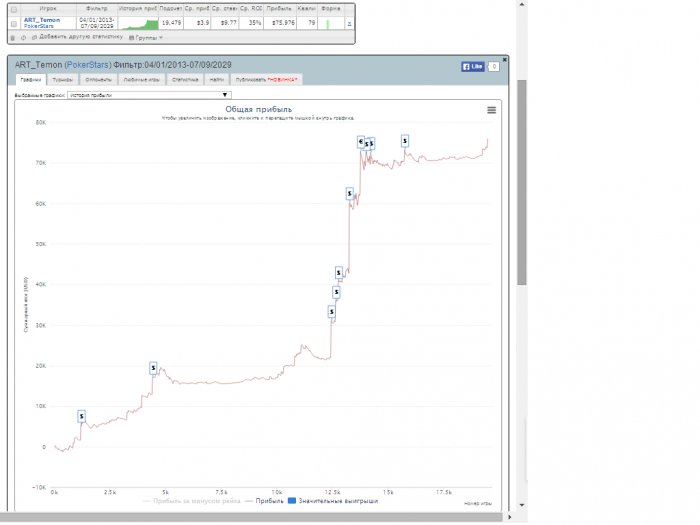
Task: Click the $ marker near the 20K line
Action: (x=153, y=368)
